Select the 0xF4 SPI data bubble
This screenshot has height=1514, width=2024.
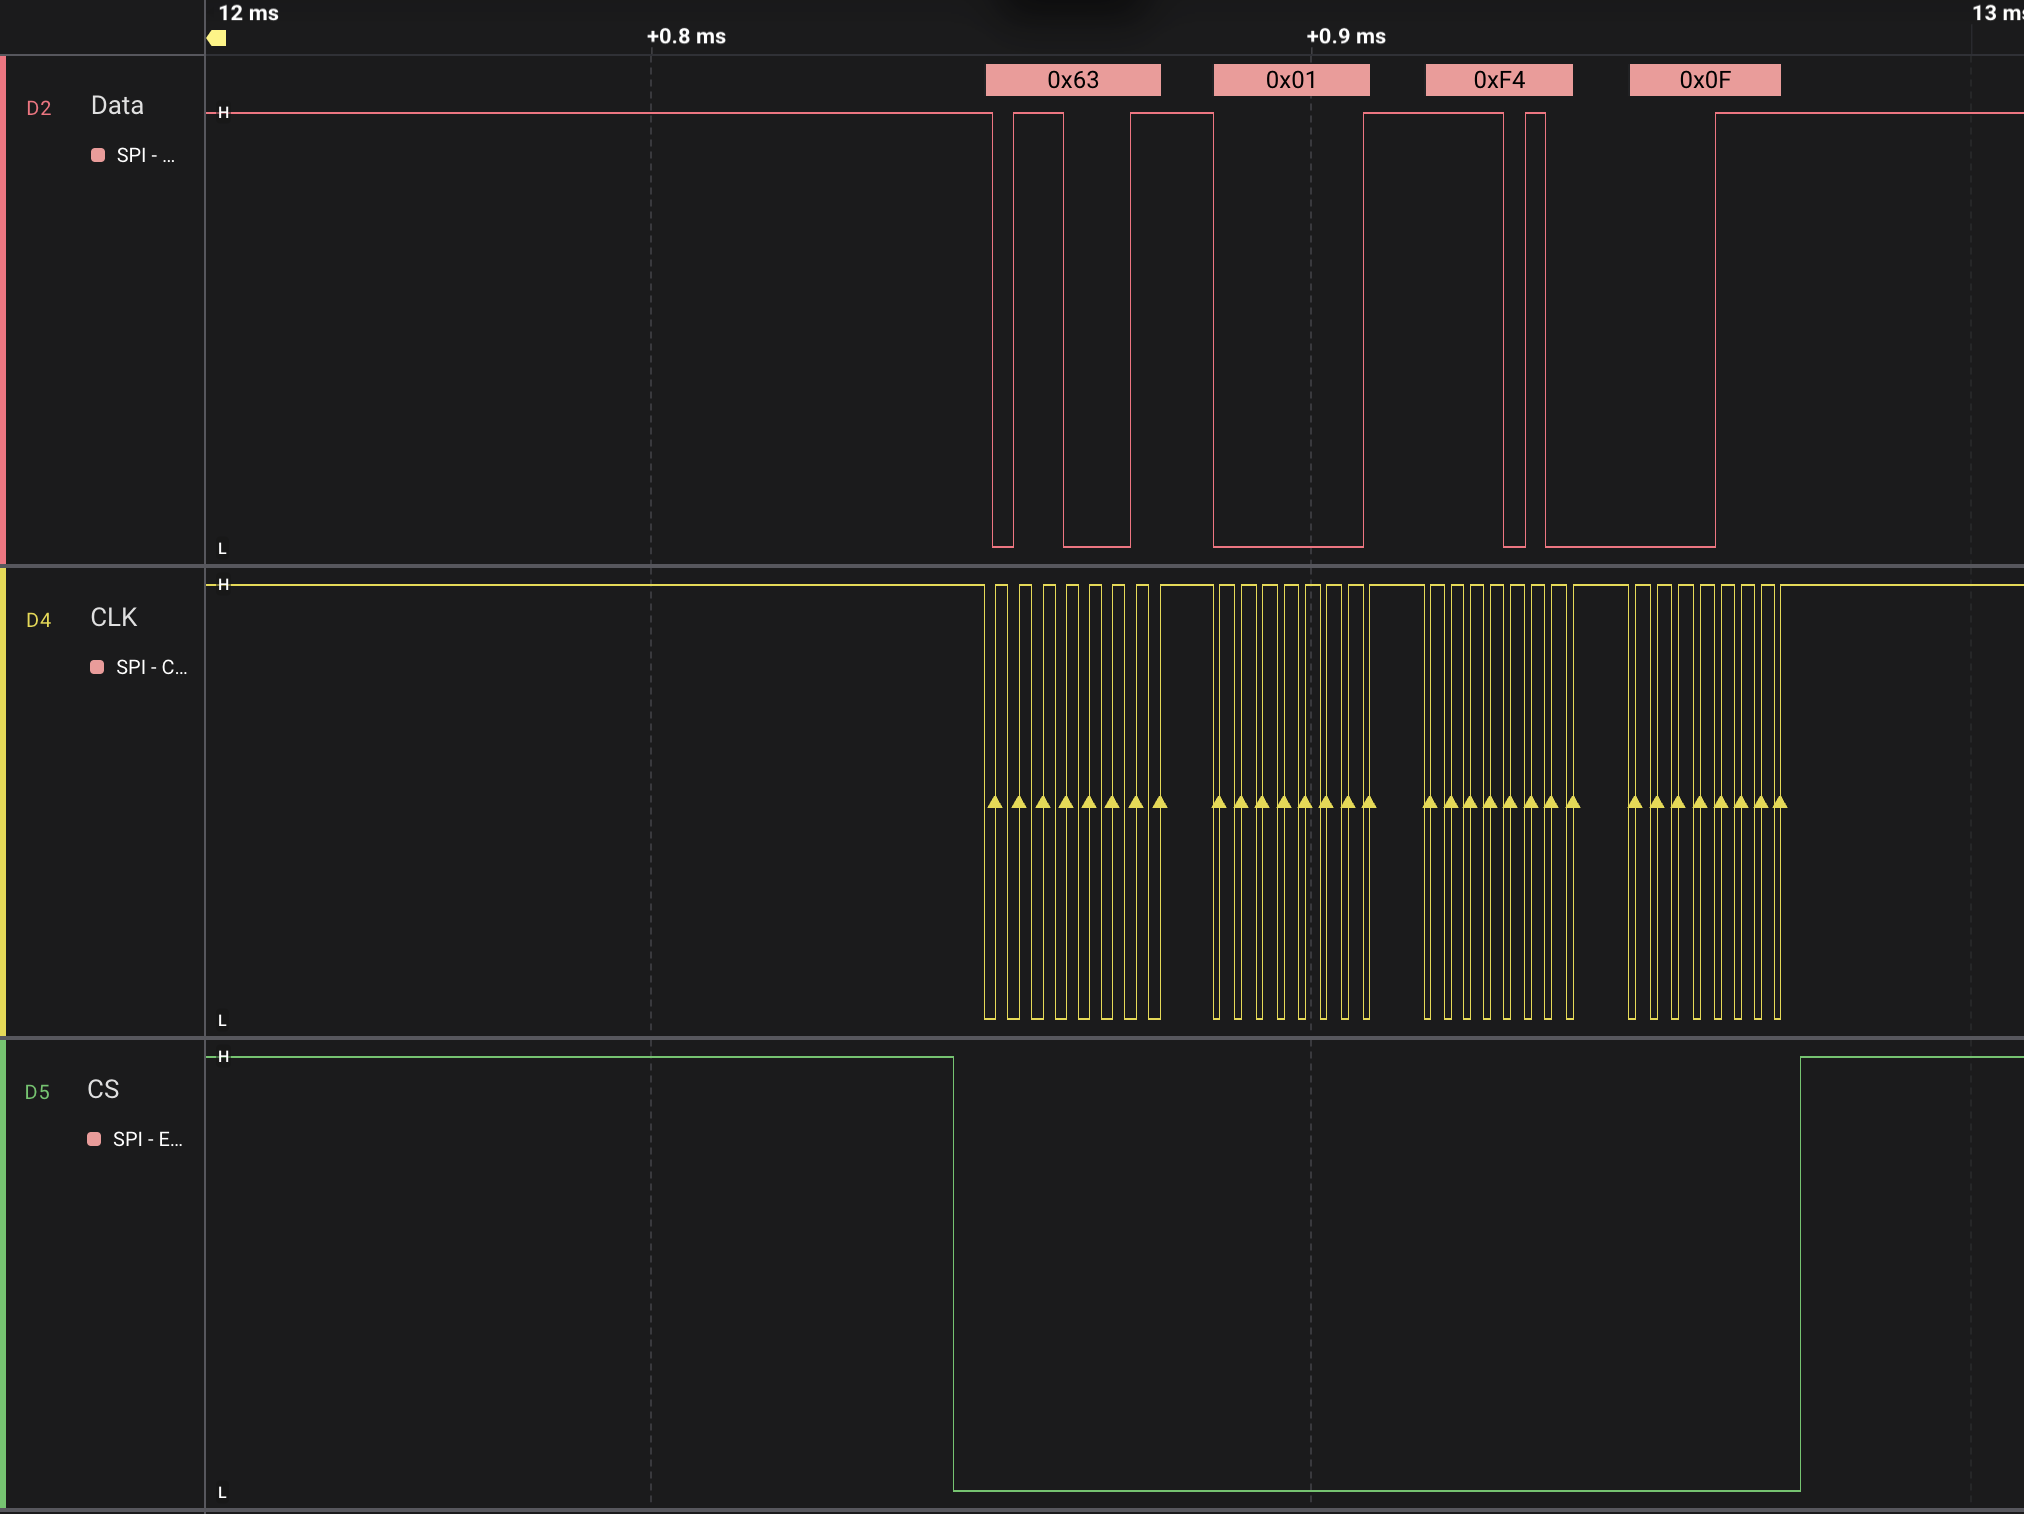[x=1497, y=80]
